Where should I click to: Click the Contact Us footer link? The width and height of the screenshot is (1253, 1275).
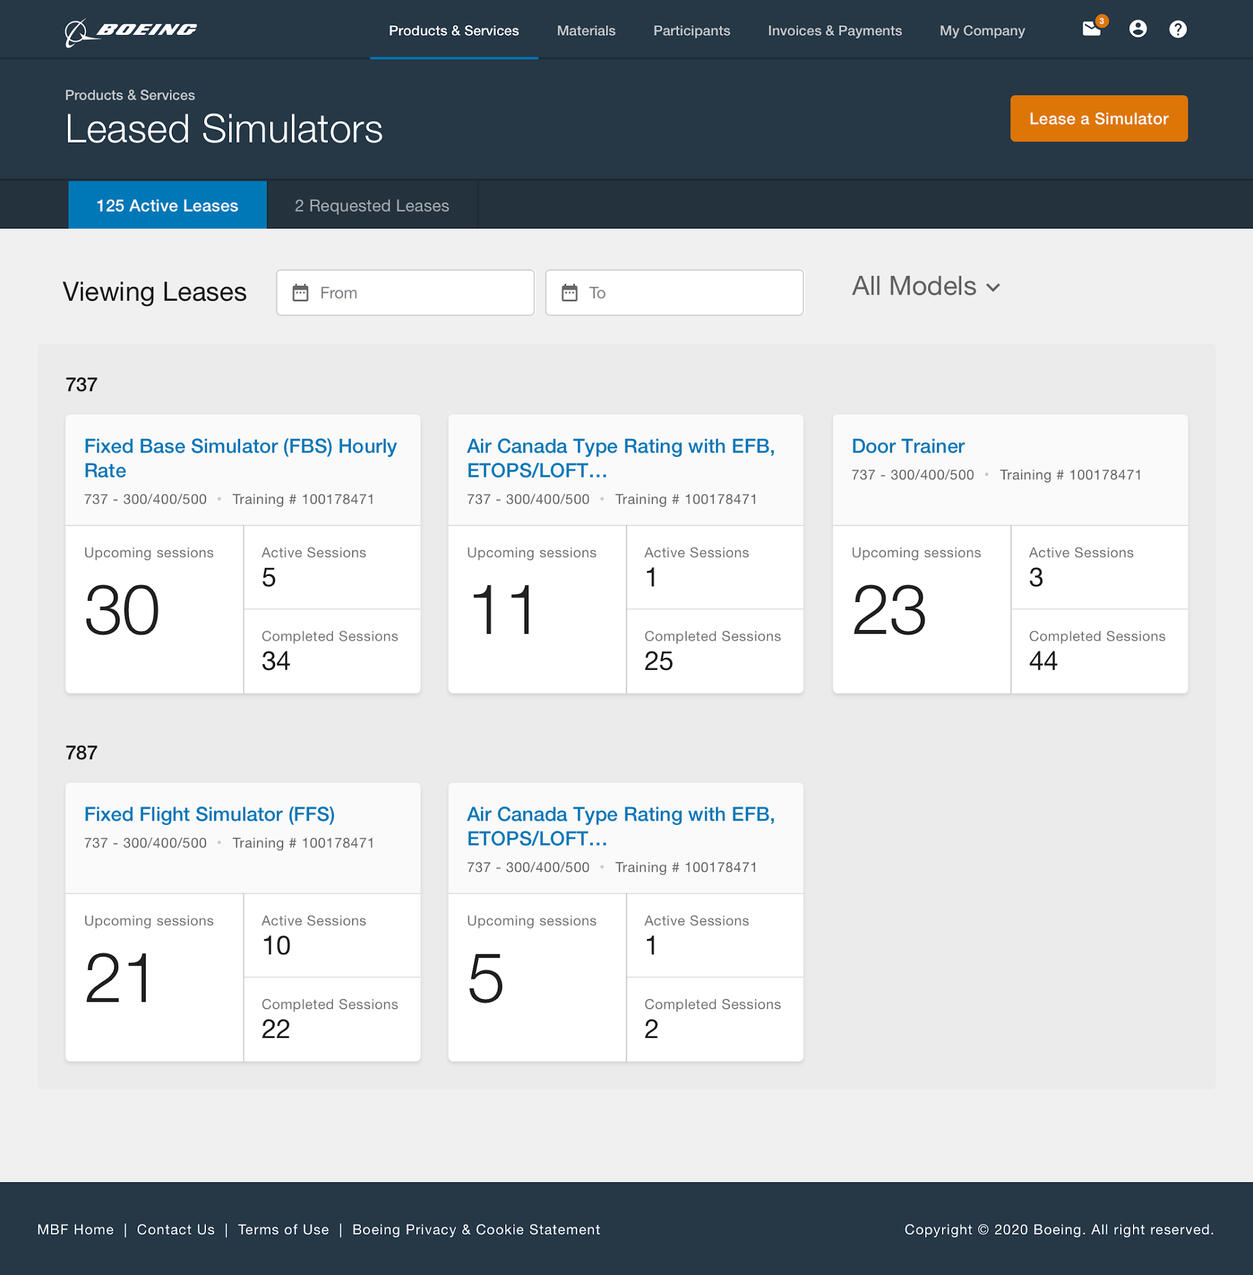176,1230
